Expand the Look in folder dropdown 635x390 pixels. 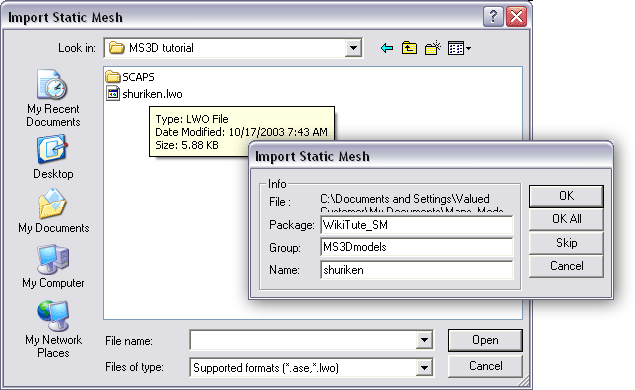[x=353, y=48]
